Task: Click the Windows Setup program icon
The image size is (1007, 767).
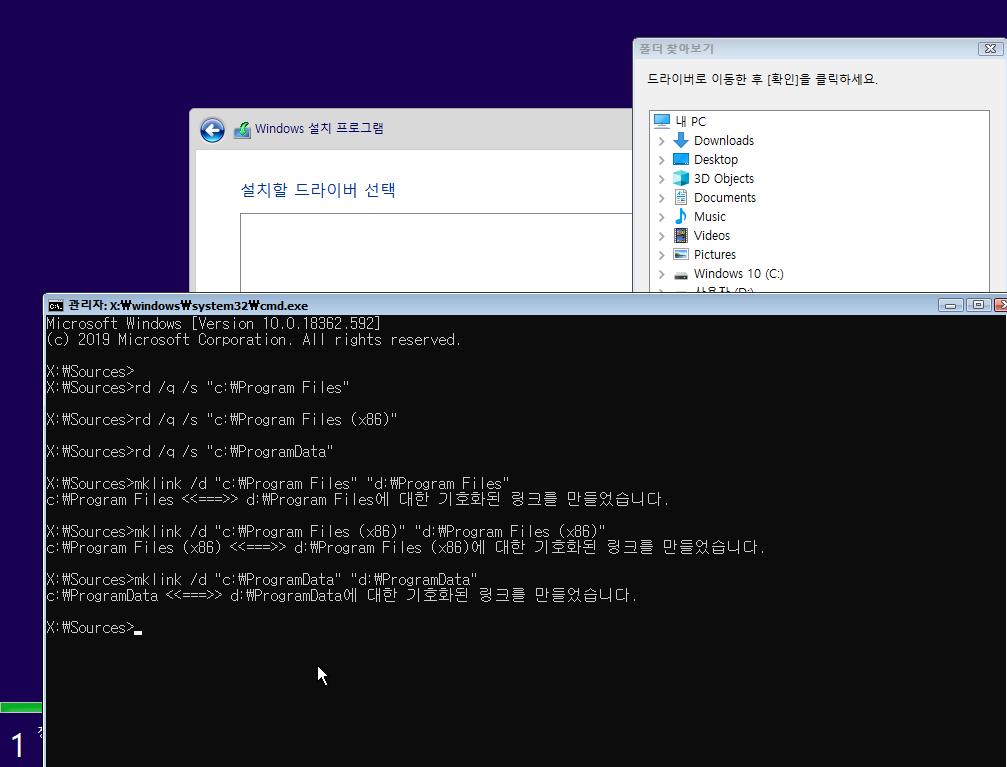Action: pos(242,130)
